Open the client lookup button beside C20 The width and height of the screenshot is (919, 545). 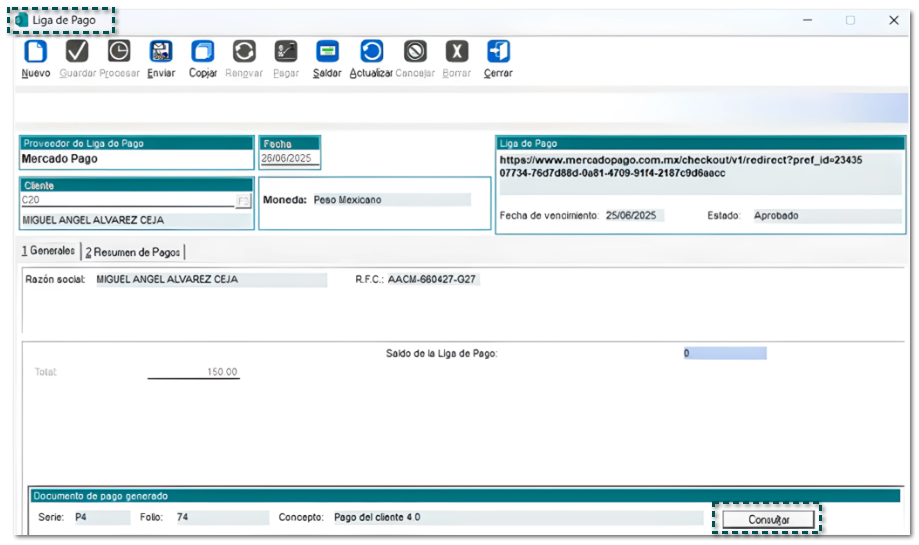click(x=243, y=201)
